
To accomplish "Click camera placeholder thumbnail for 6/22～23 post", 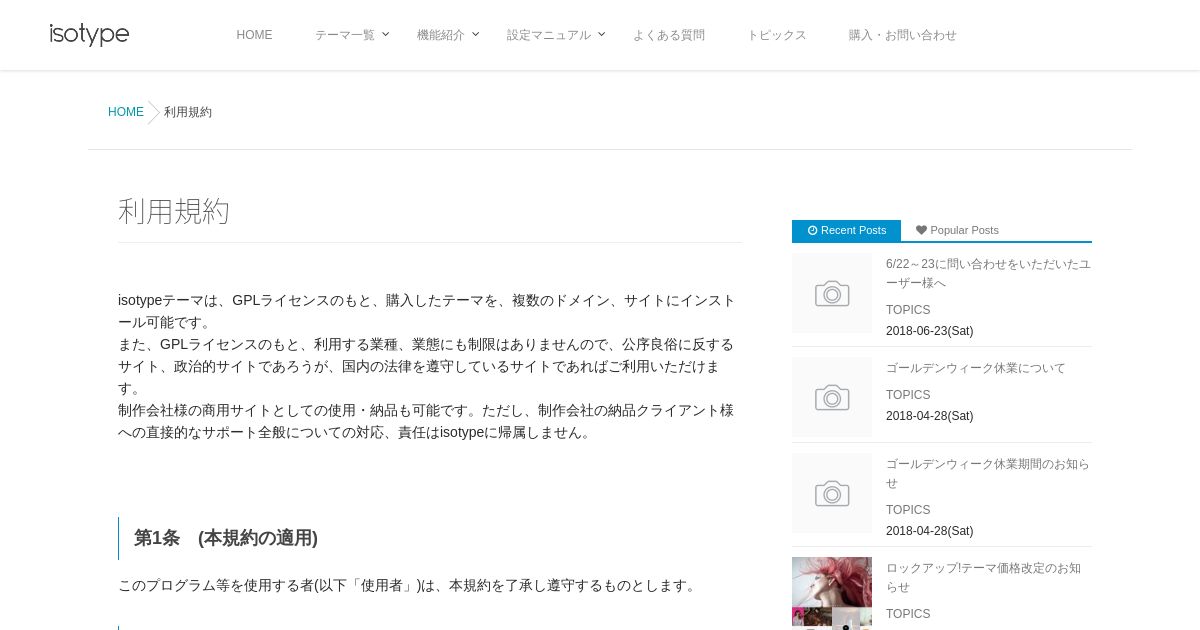I will (x=832, y=293).
